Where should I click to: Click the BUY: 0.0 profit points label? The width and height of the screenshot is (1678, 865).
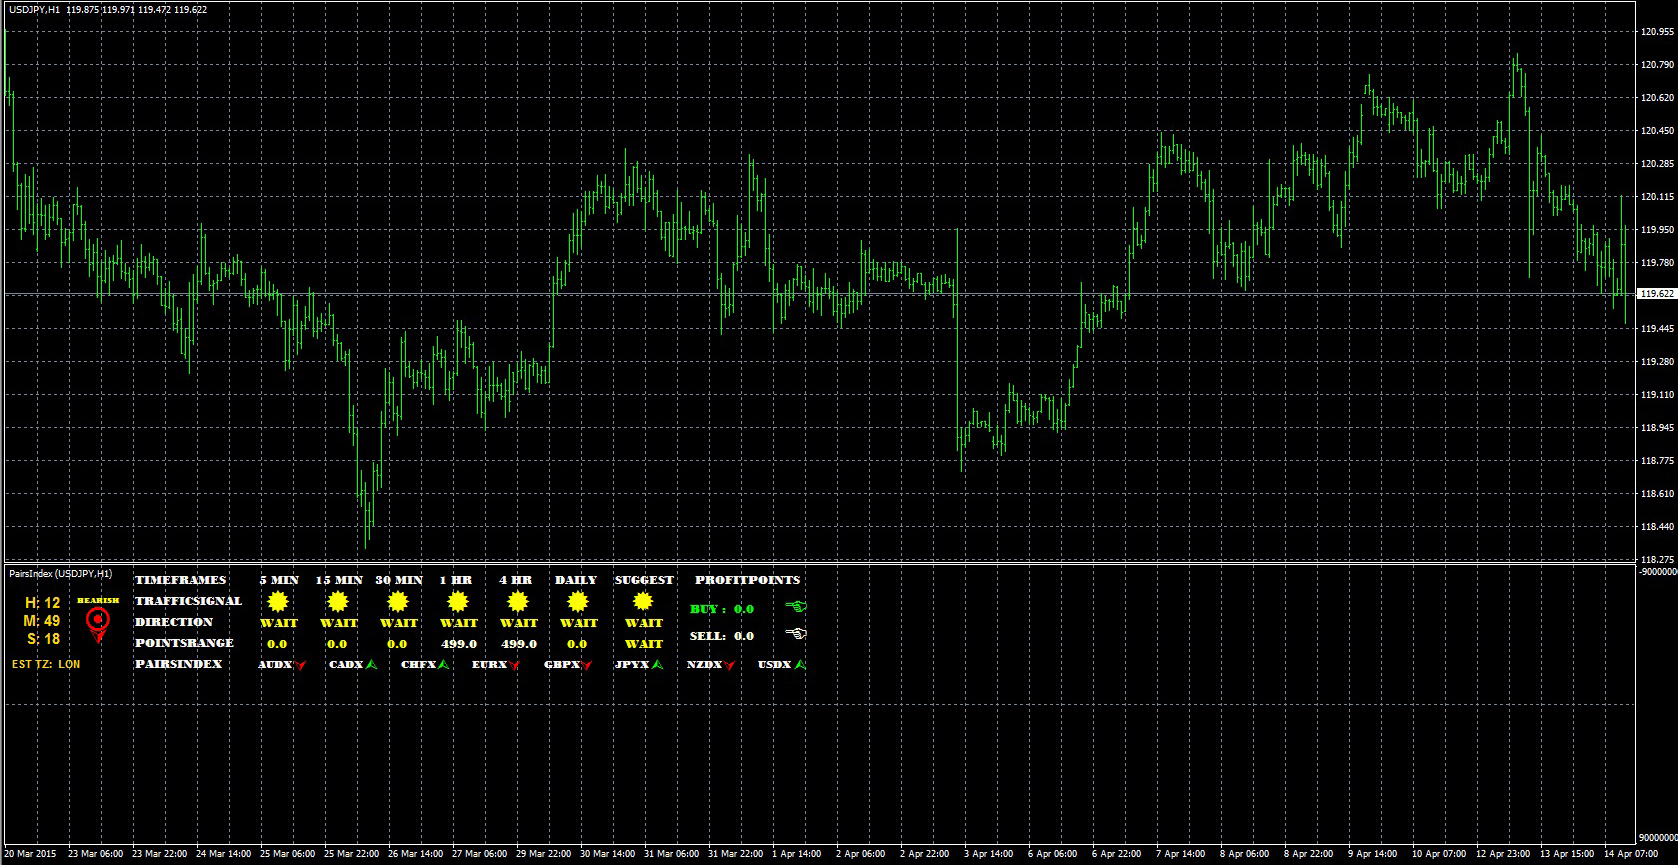(722, 609)
